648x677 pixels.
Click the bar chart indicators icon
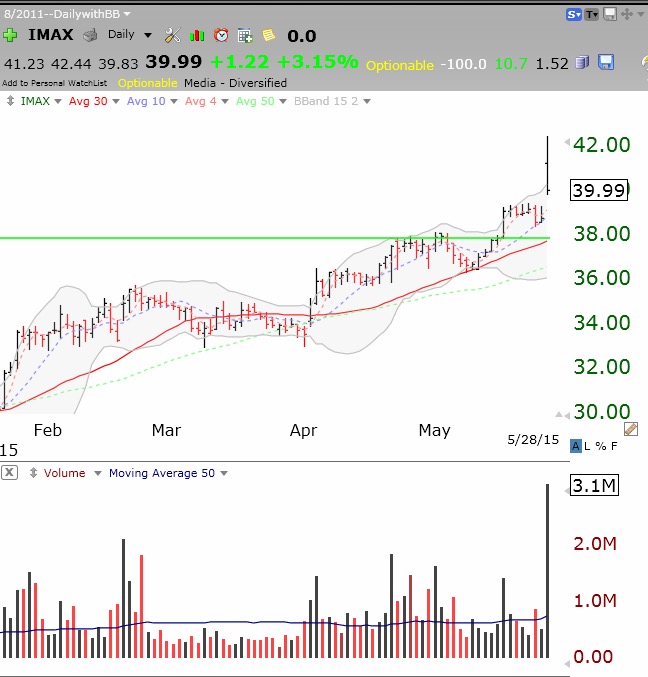click(x=198, y=35)
